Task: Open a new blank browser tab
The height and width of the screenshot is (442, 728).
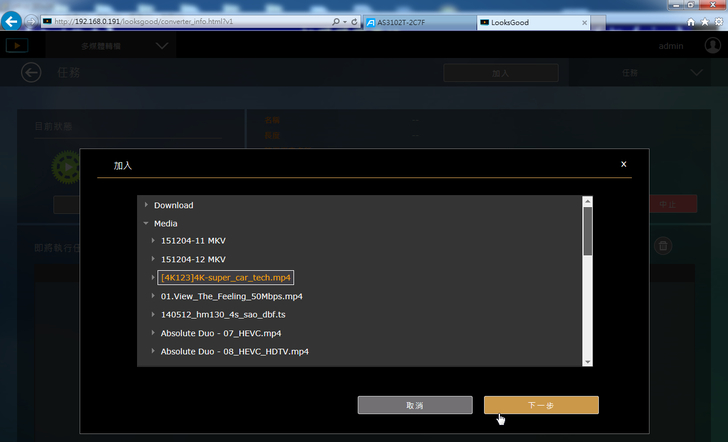Action: pyautogui.click(x=598, y=22)
